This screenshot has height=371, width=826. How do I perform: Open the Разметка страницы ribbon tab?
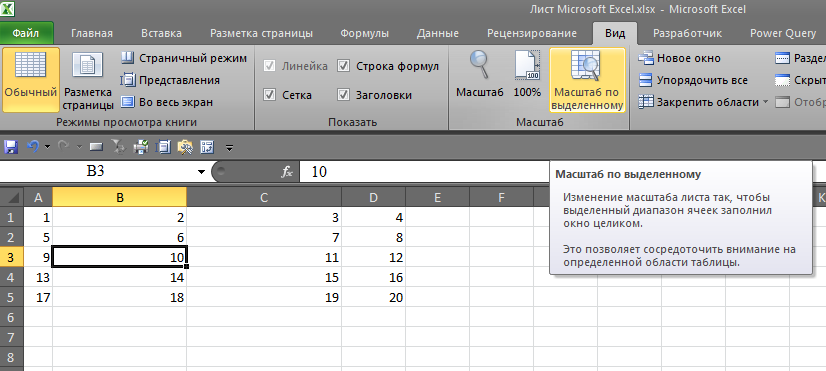point(261,33)
